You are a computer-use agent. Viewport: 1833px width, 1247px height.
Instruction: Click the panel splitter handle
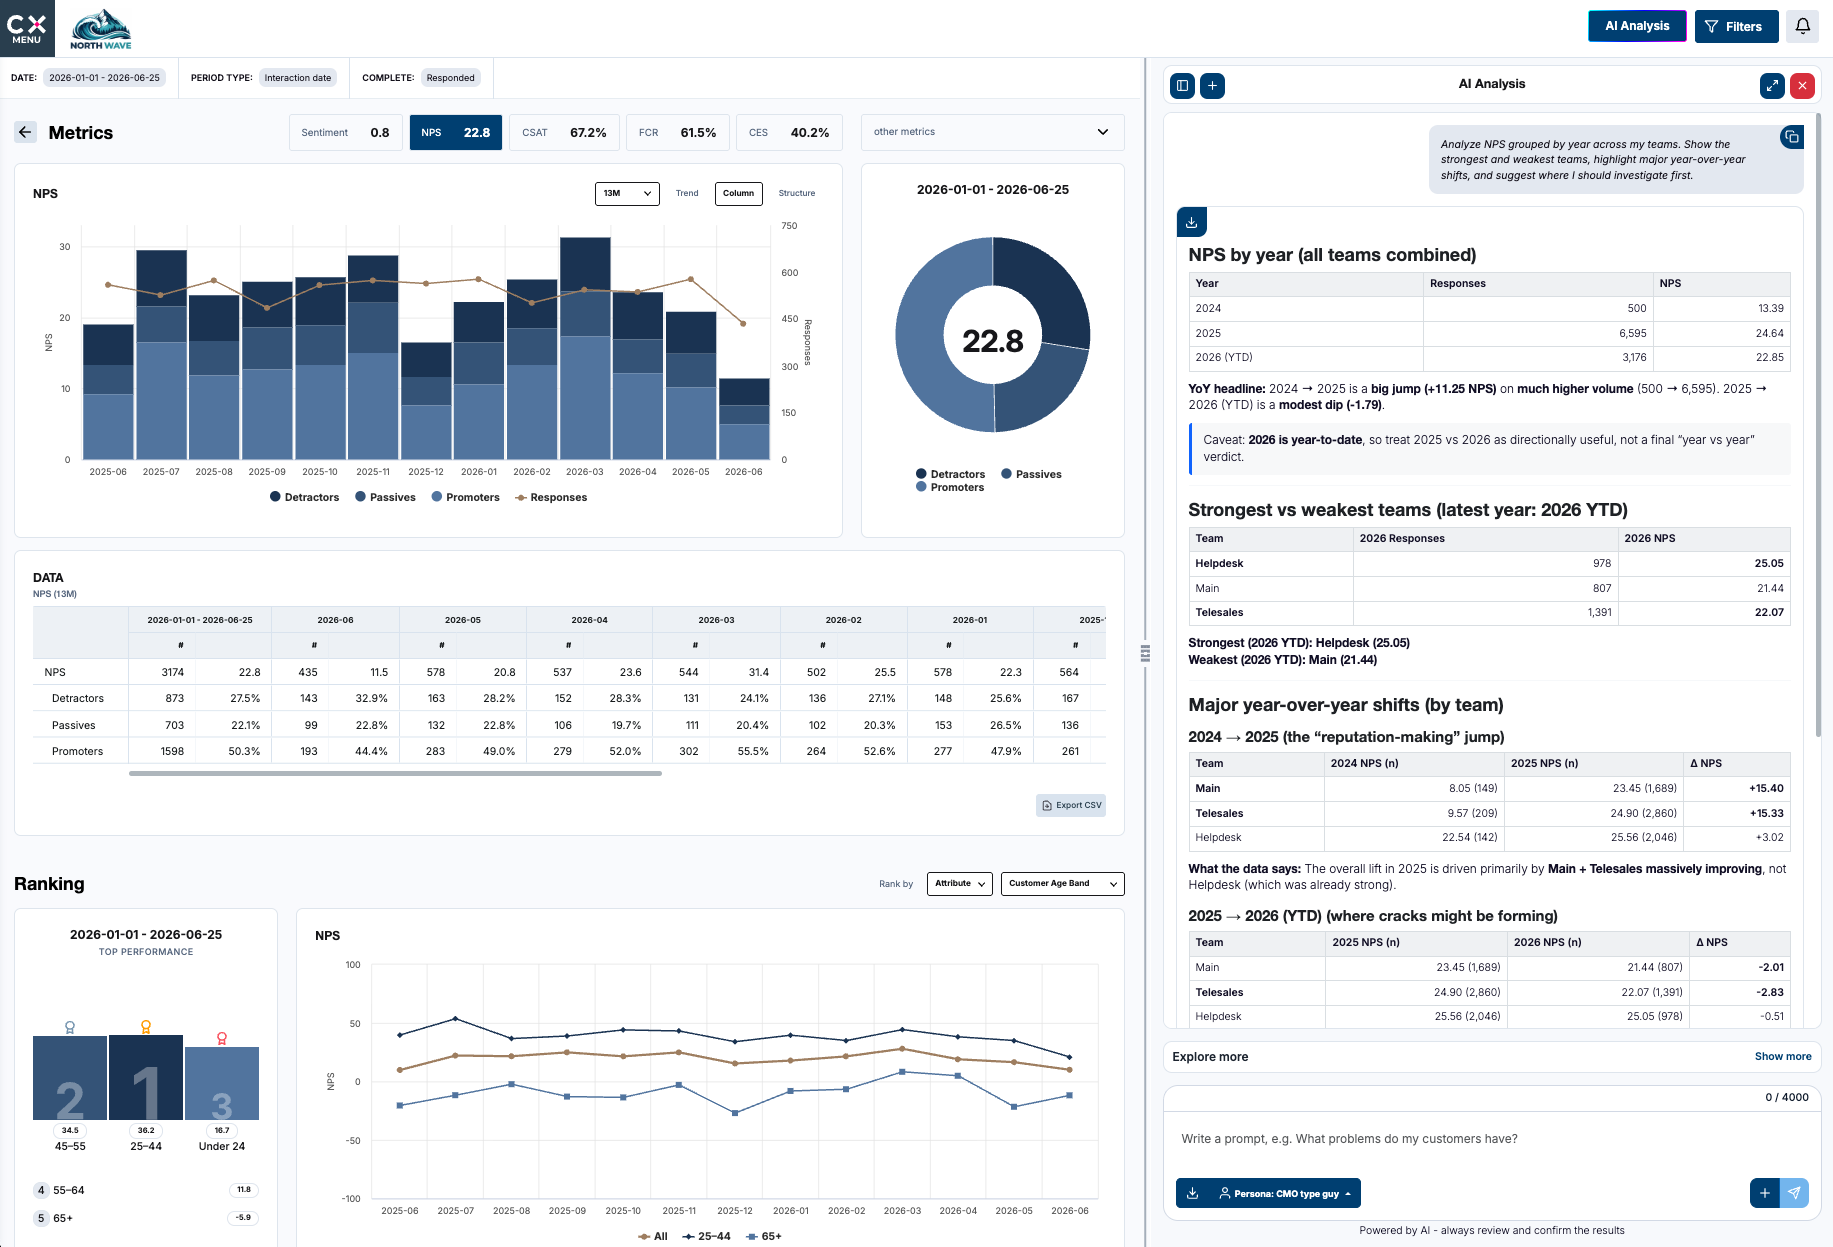[x=1145, y=653]
